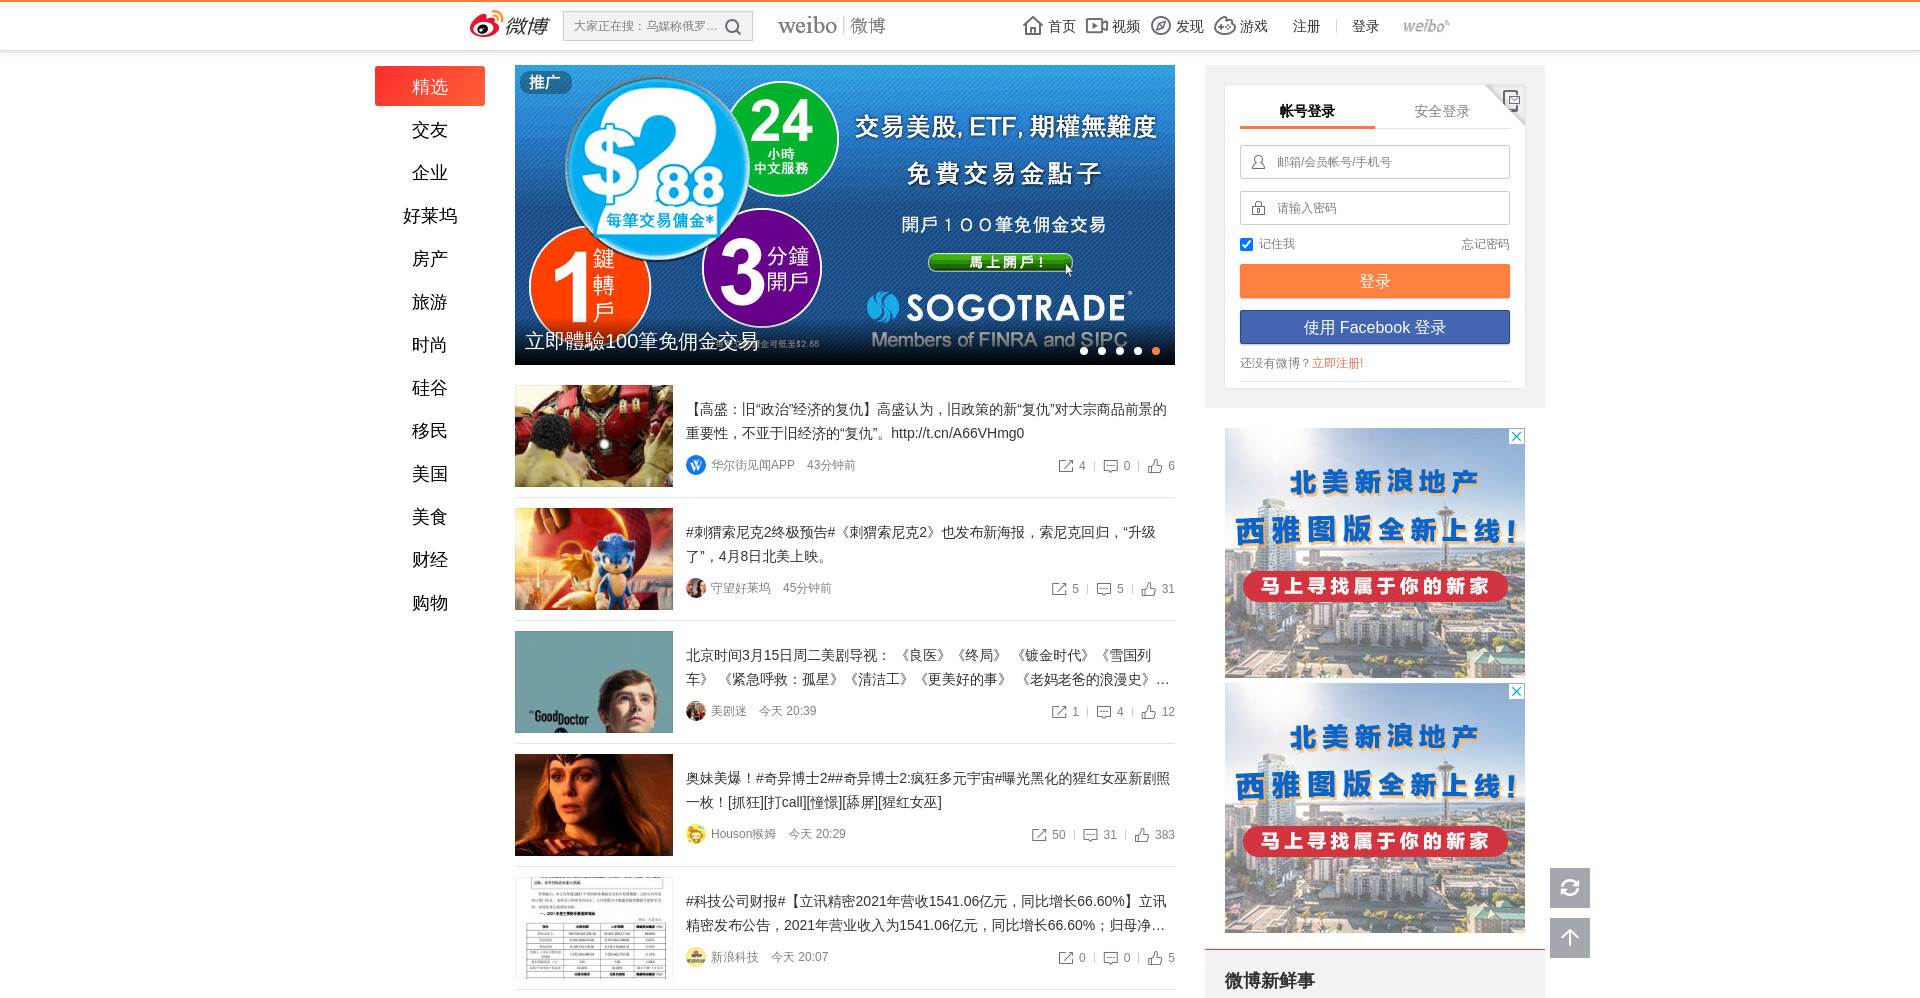Screen dimensions: 1920x998
Task: Click 立即注册 link
Action: coord(1337,363)
